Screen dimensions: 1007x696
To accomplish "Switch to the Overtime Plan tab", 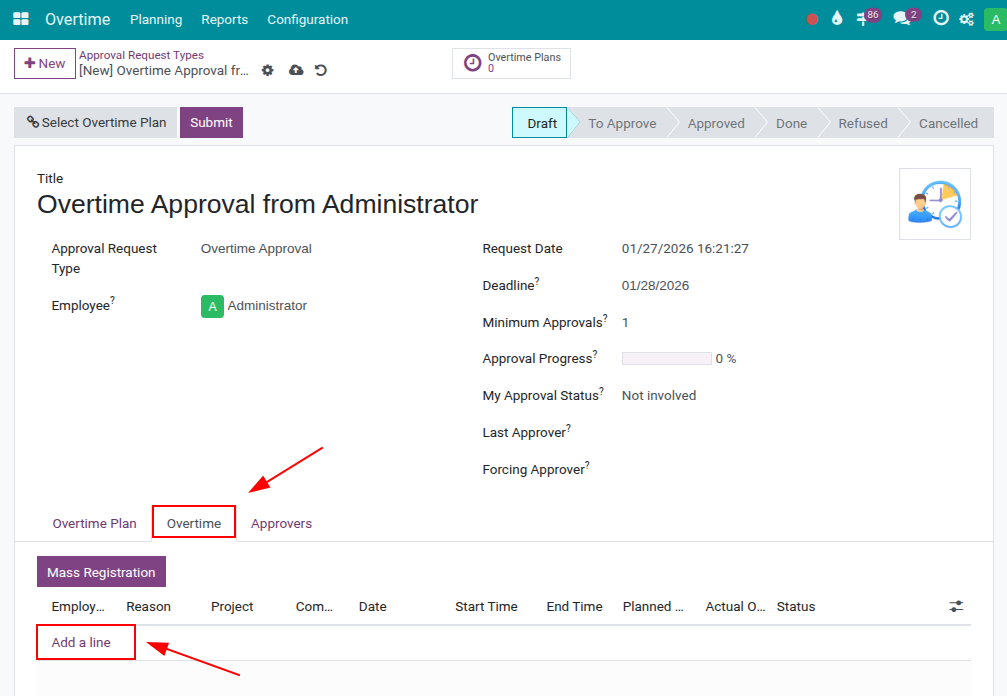I will [94, 522].
